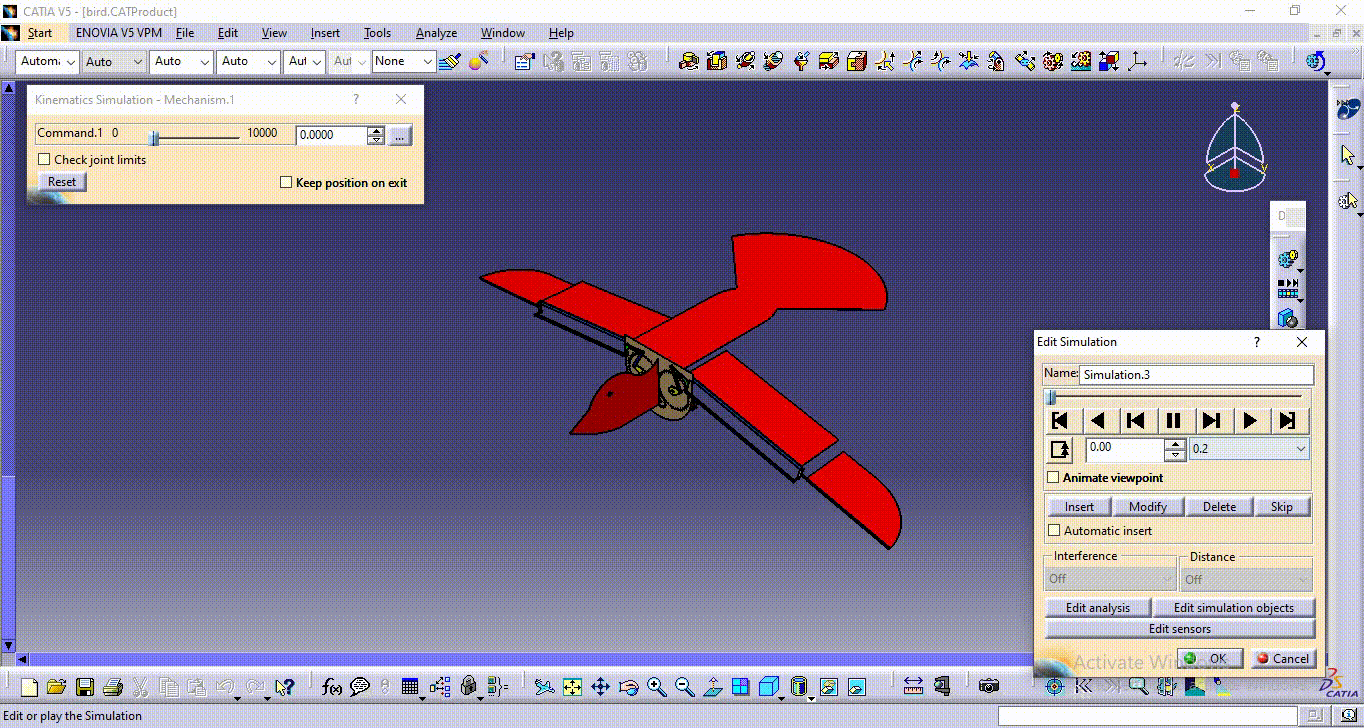
Task: Activate the Fly mode airplane icon
Action: 543,687
